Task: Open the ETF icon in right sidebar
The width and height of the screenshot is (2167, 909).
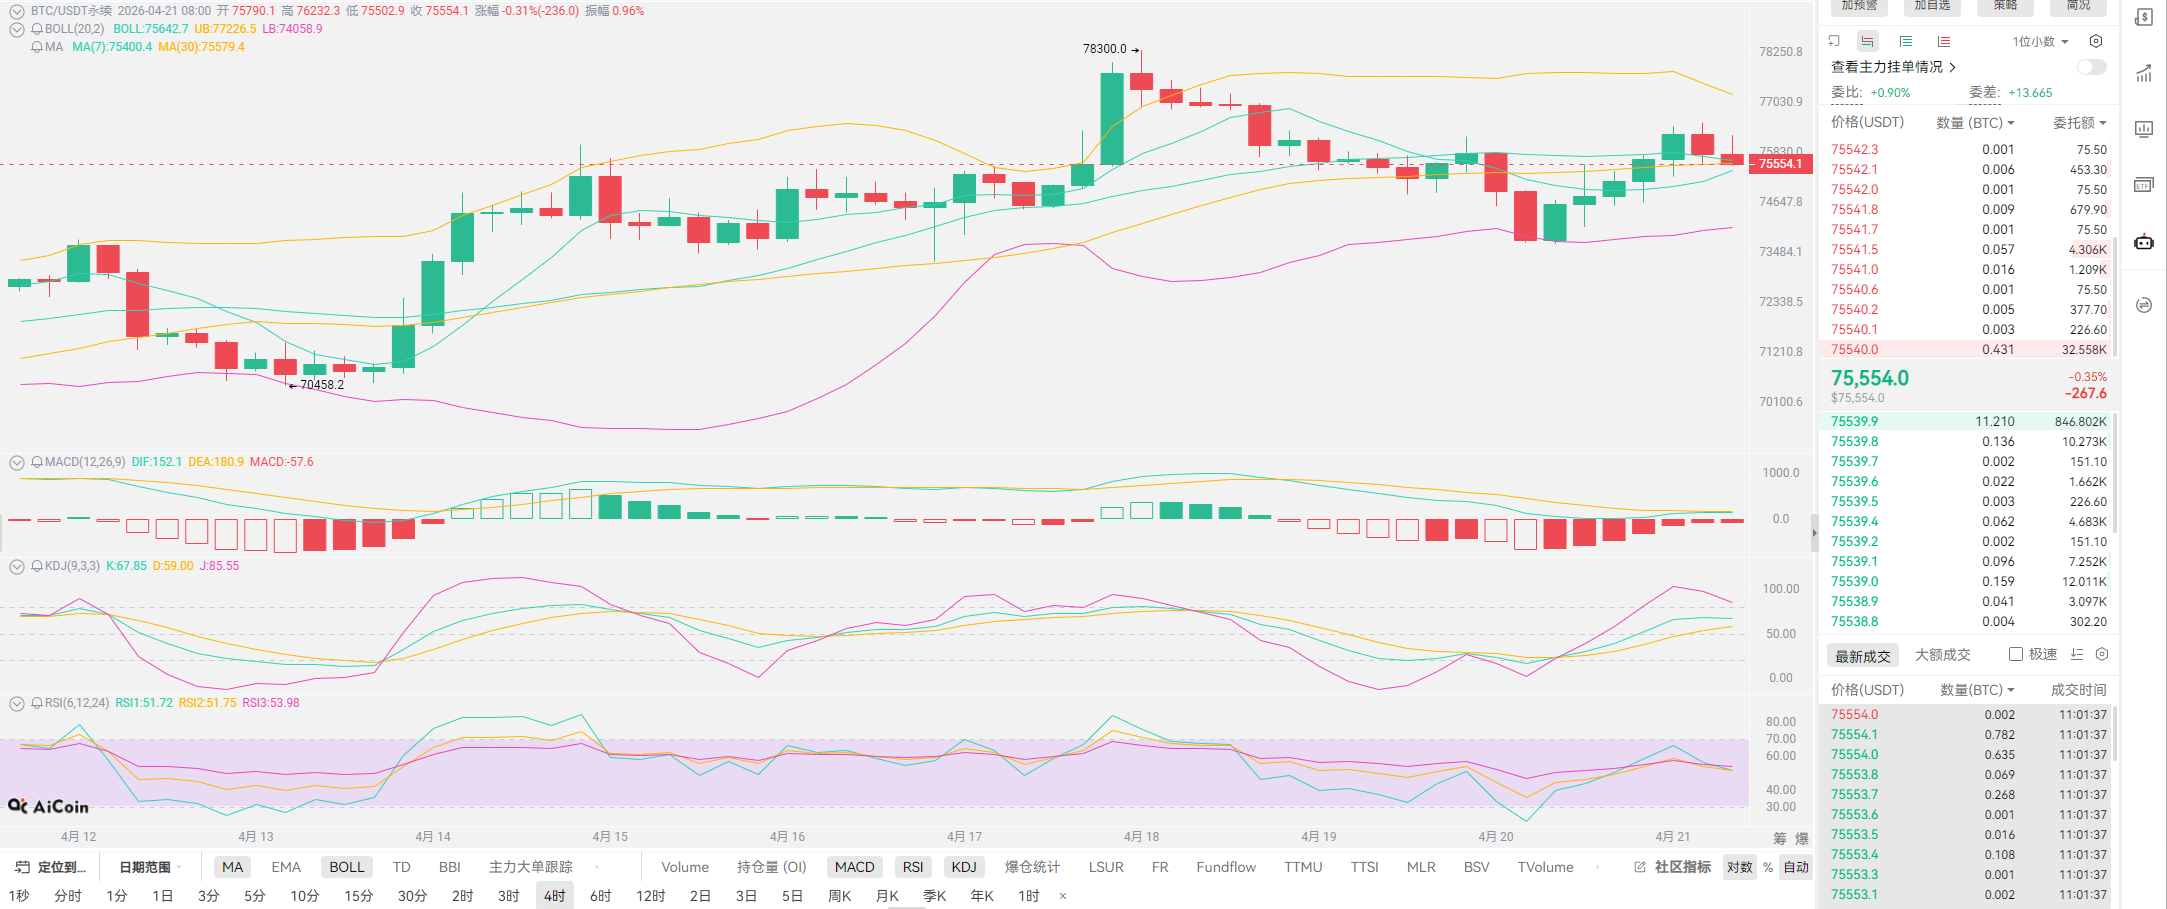Action: click(2143, 185)
